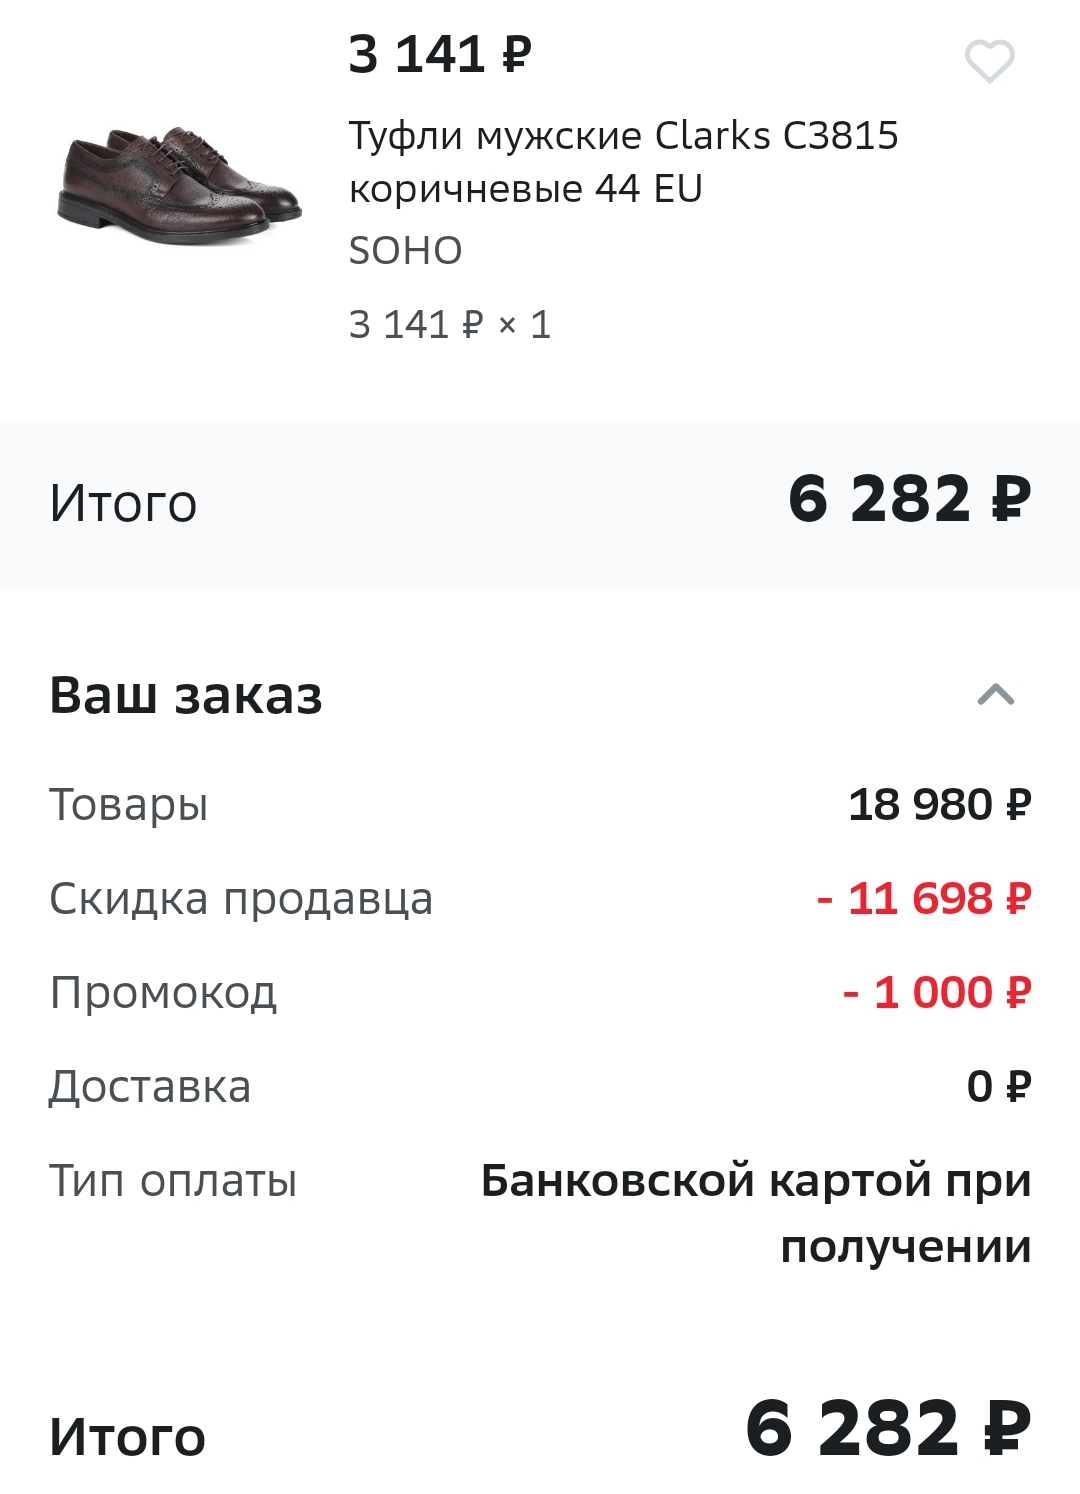Tap the 3 141 ₽ product price
The height and width of the screenshot is (1494, 1080).
[x=440, y=54]
